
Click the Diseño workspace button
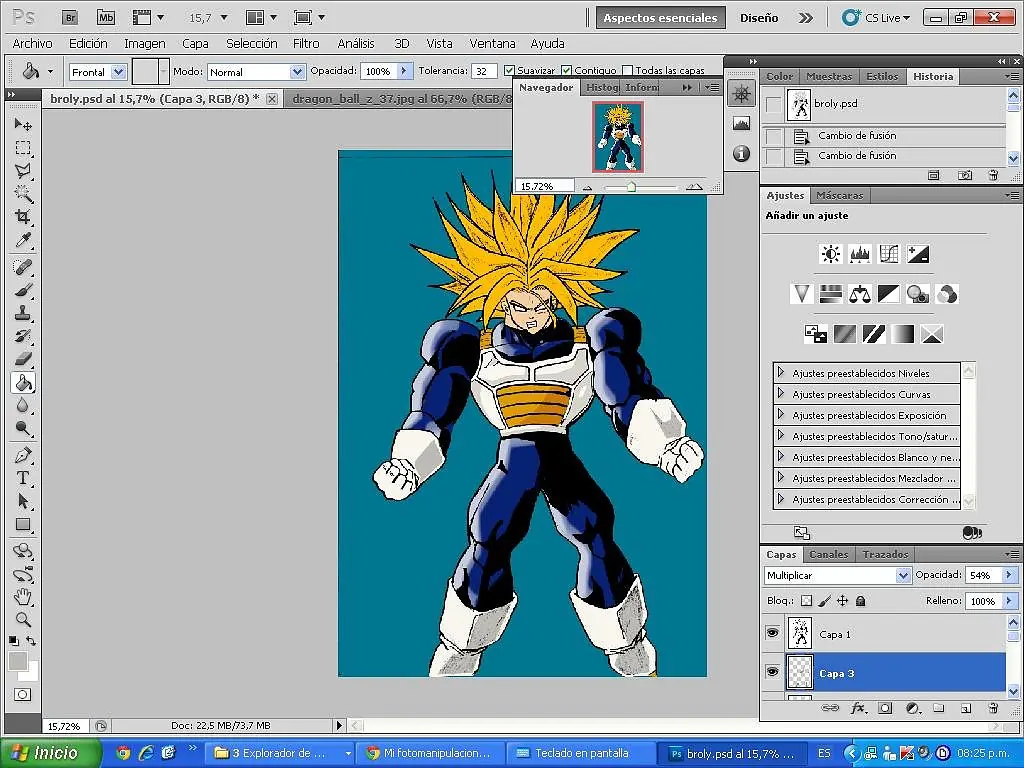(x=759, y=18)
